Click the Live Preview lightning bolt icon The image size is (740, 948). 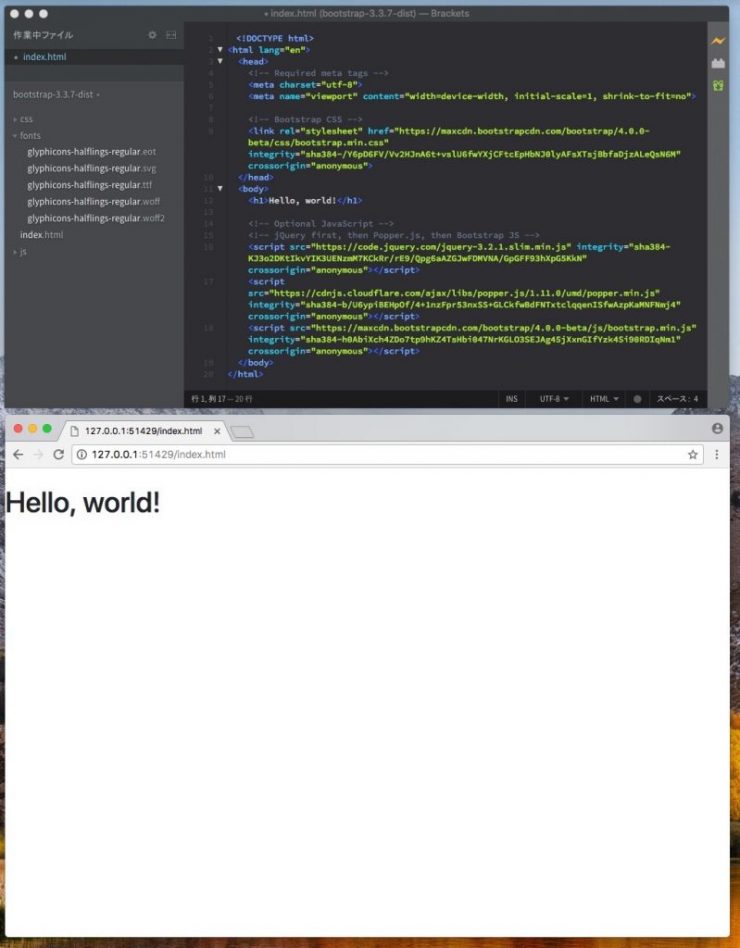coord(717,41)
